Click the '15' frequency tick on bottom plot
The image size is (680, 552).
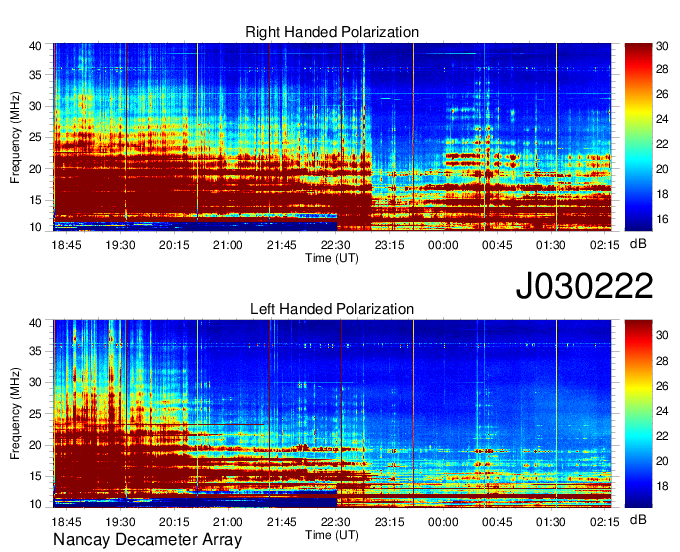click(x=35, y=477)
